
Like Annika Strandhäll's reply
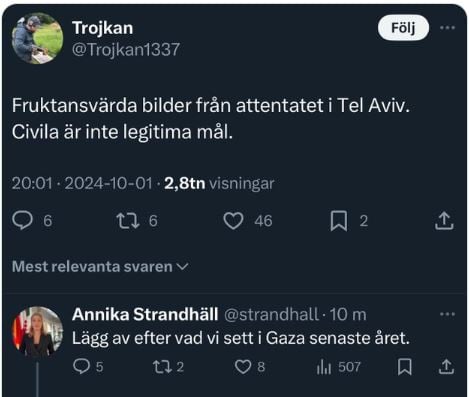243,367
